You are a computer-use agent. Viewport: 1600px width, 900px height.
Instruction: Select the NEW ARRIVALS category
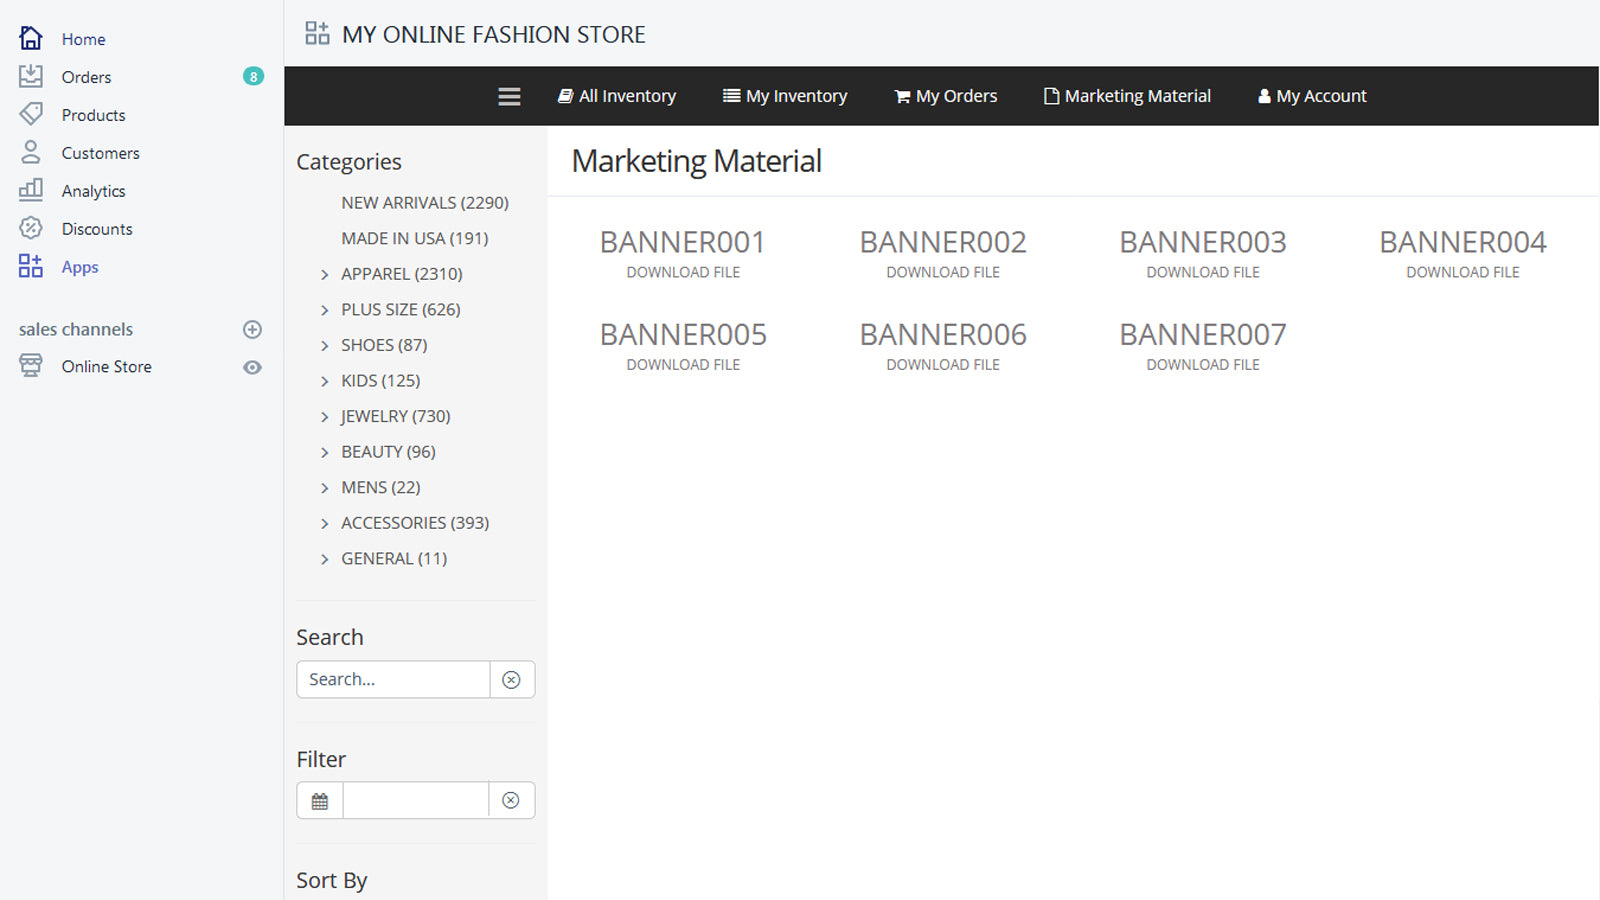pyautogui.click(x=425, y=203)
